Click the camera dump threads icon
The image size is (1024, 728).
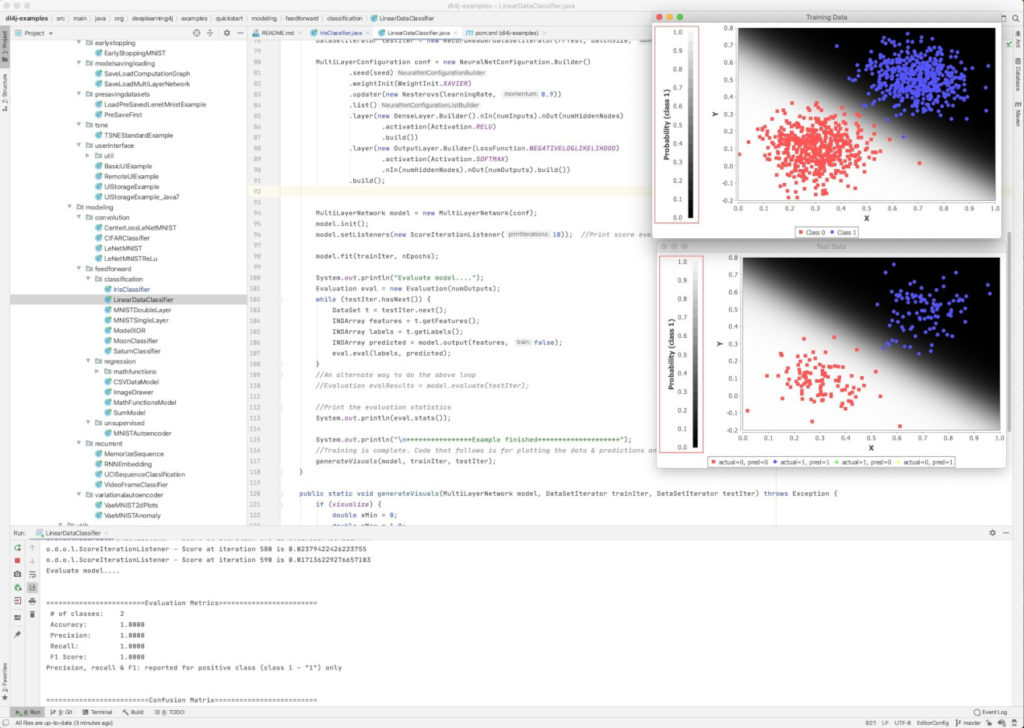point(18,574)
